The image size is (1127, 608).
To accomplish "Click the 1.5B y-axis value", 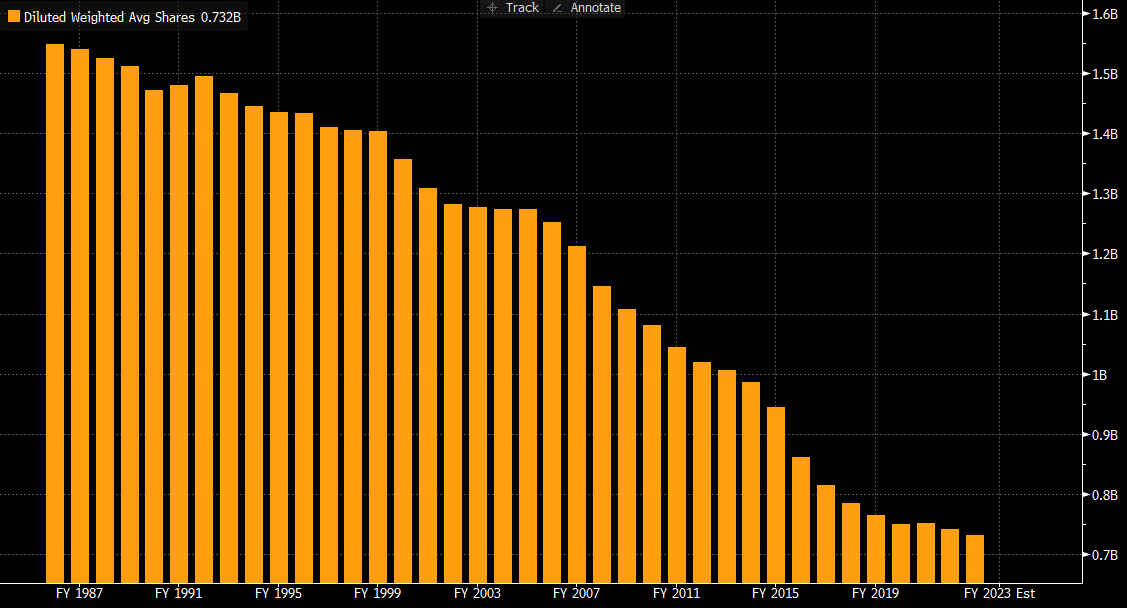I will pos(1105,74).
